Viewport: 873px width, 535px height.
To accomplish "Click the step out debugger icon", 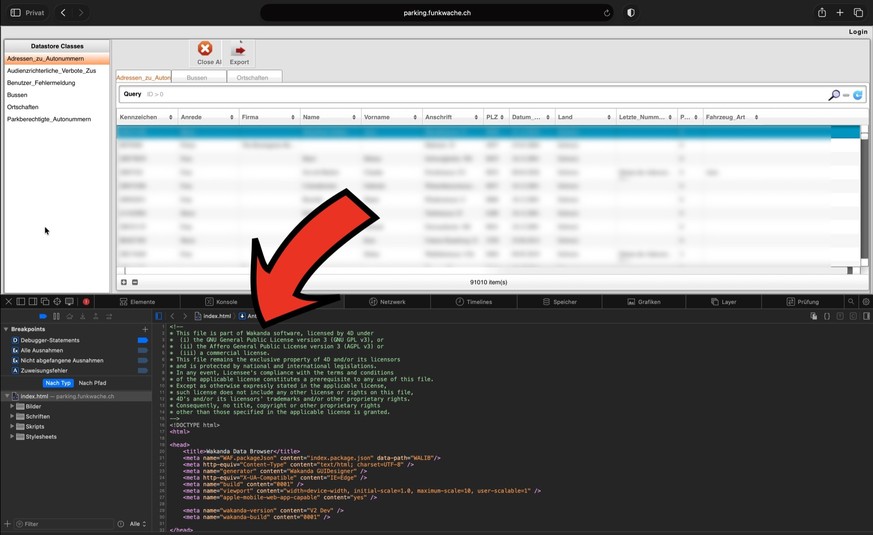I will 96,316.
